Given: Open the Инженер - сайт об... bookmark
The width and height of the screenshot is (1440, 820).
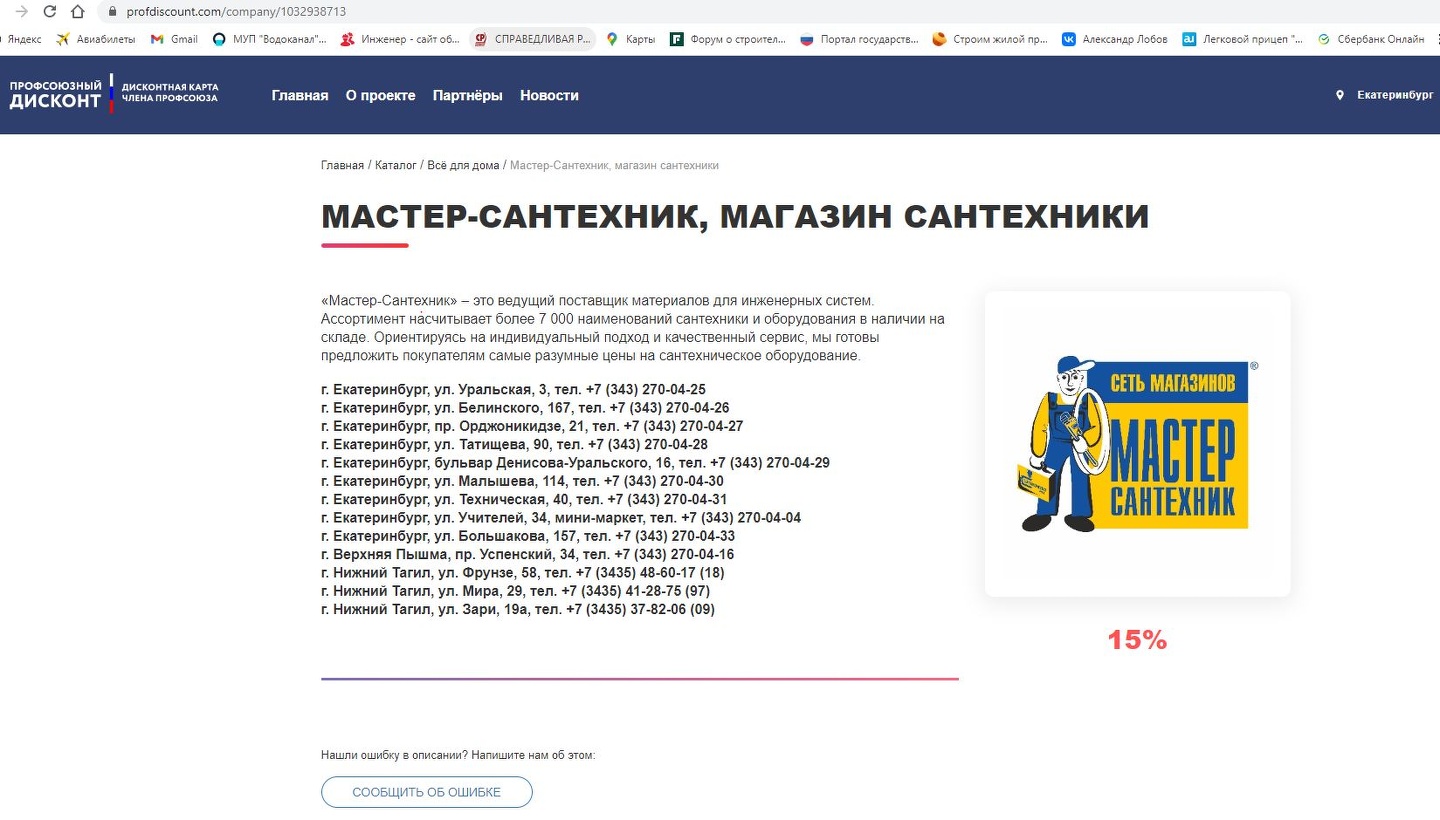Looking at the screenshot, I should coord(400,39).
